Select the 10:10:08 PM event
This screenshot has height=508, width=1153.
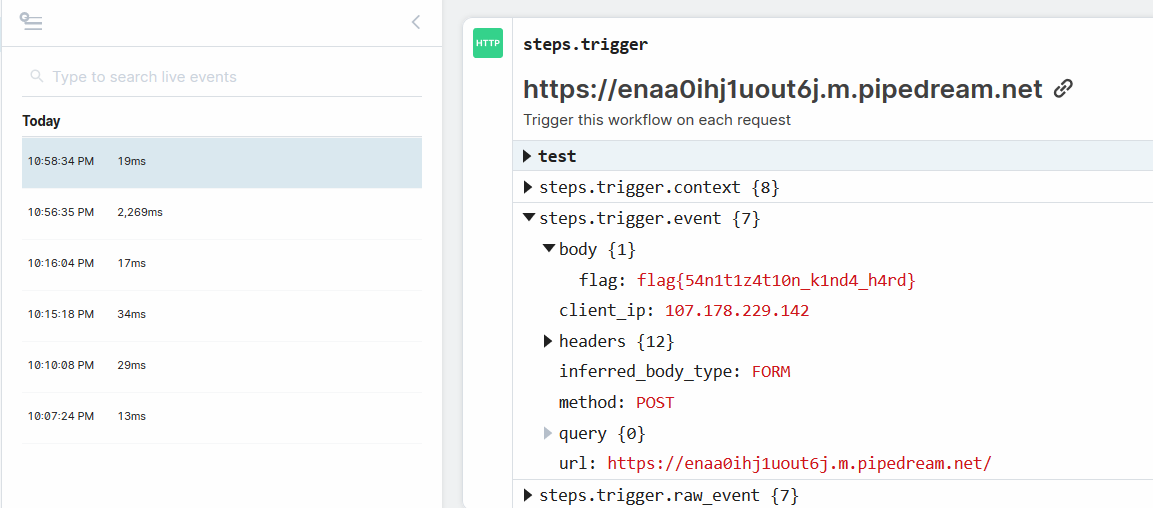click(x=221, y=365)
